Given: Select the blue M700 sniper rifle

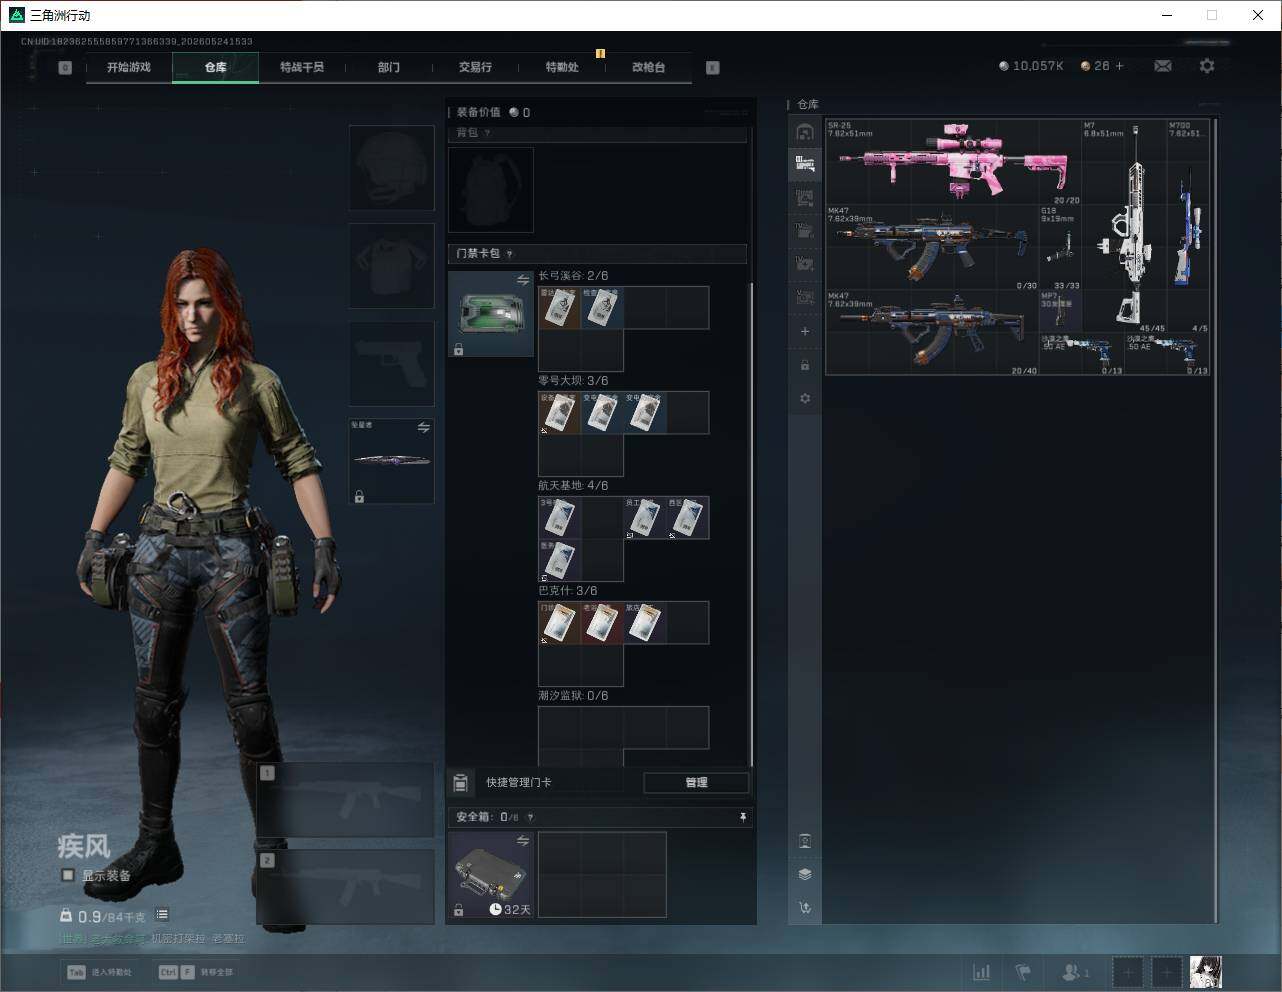Looking at the screenshot, I should coord(1188,226).
